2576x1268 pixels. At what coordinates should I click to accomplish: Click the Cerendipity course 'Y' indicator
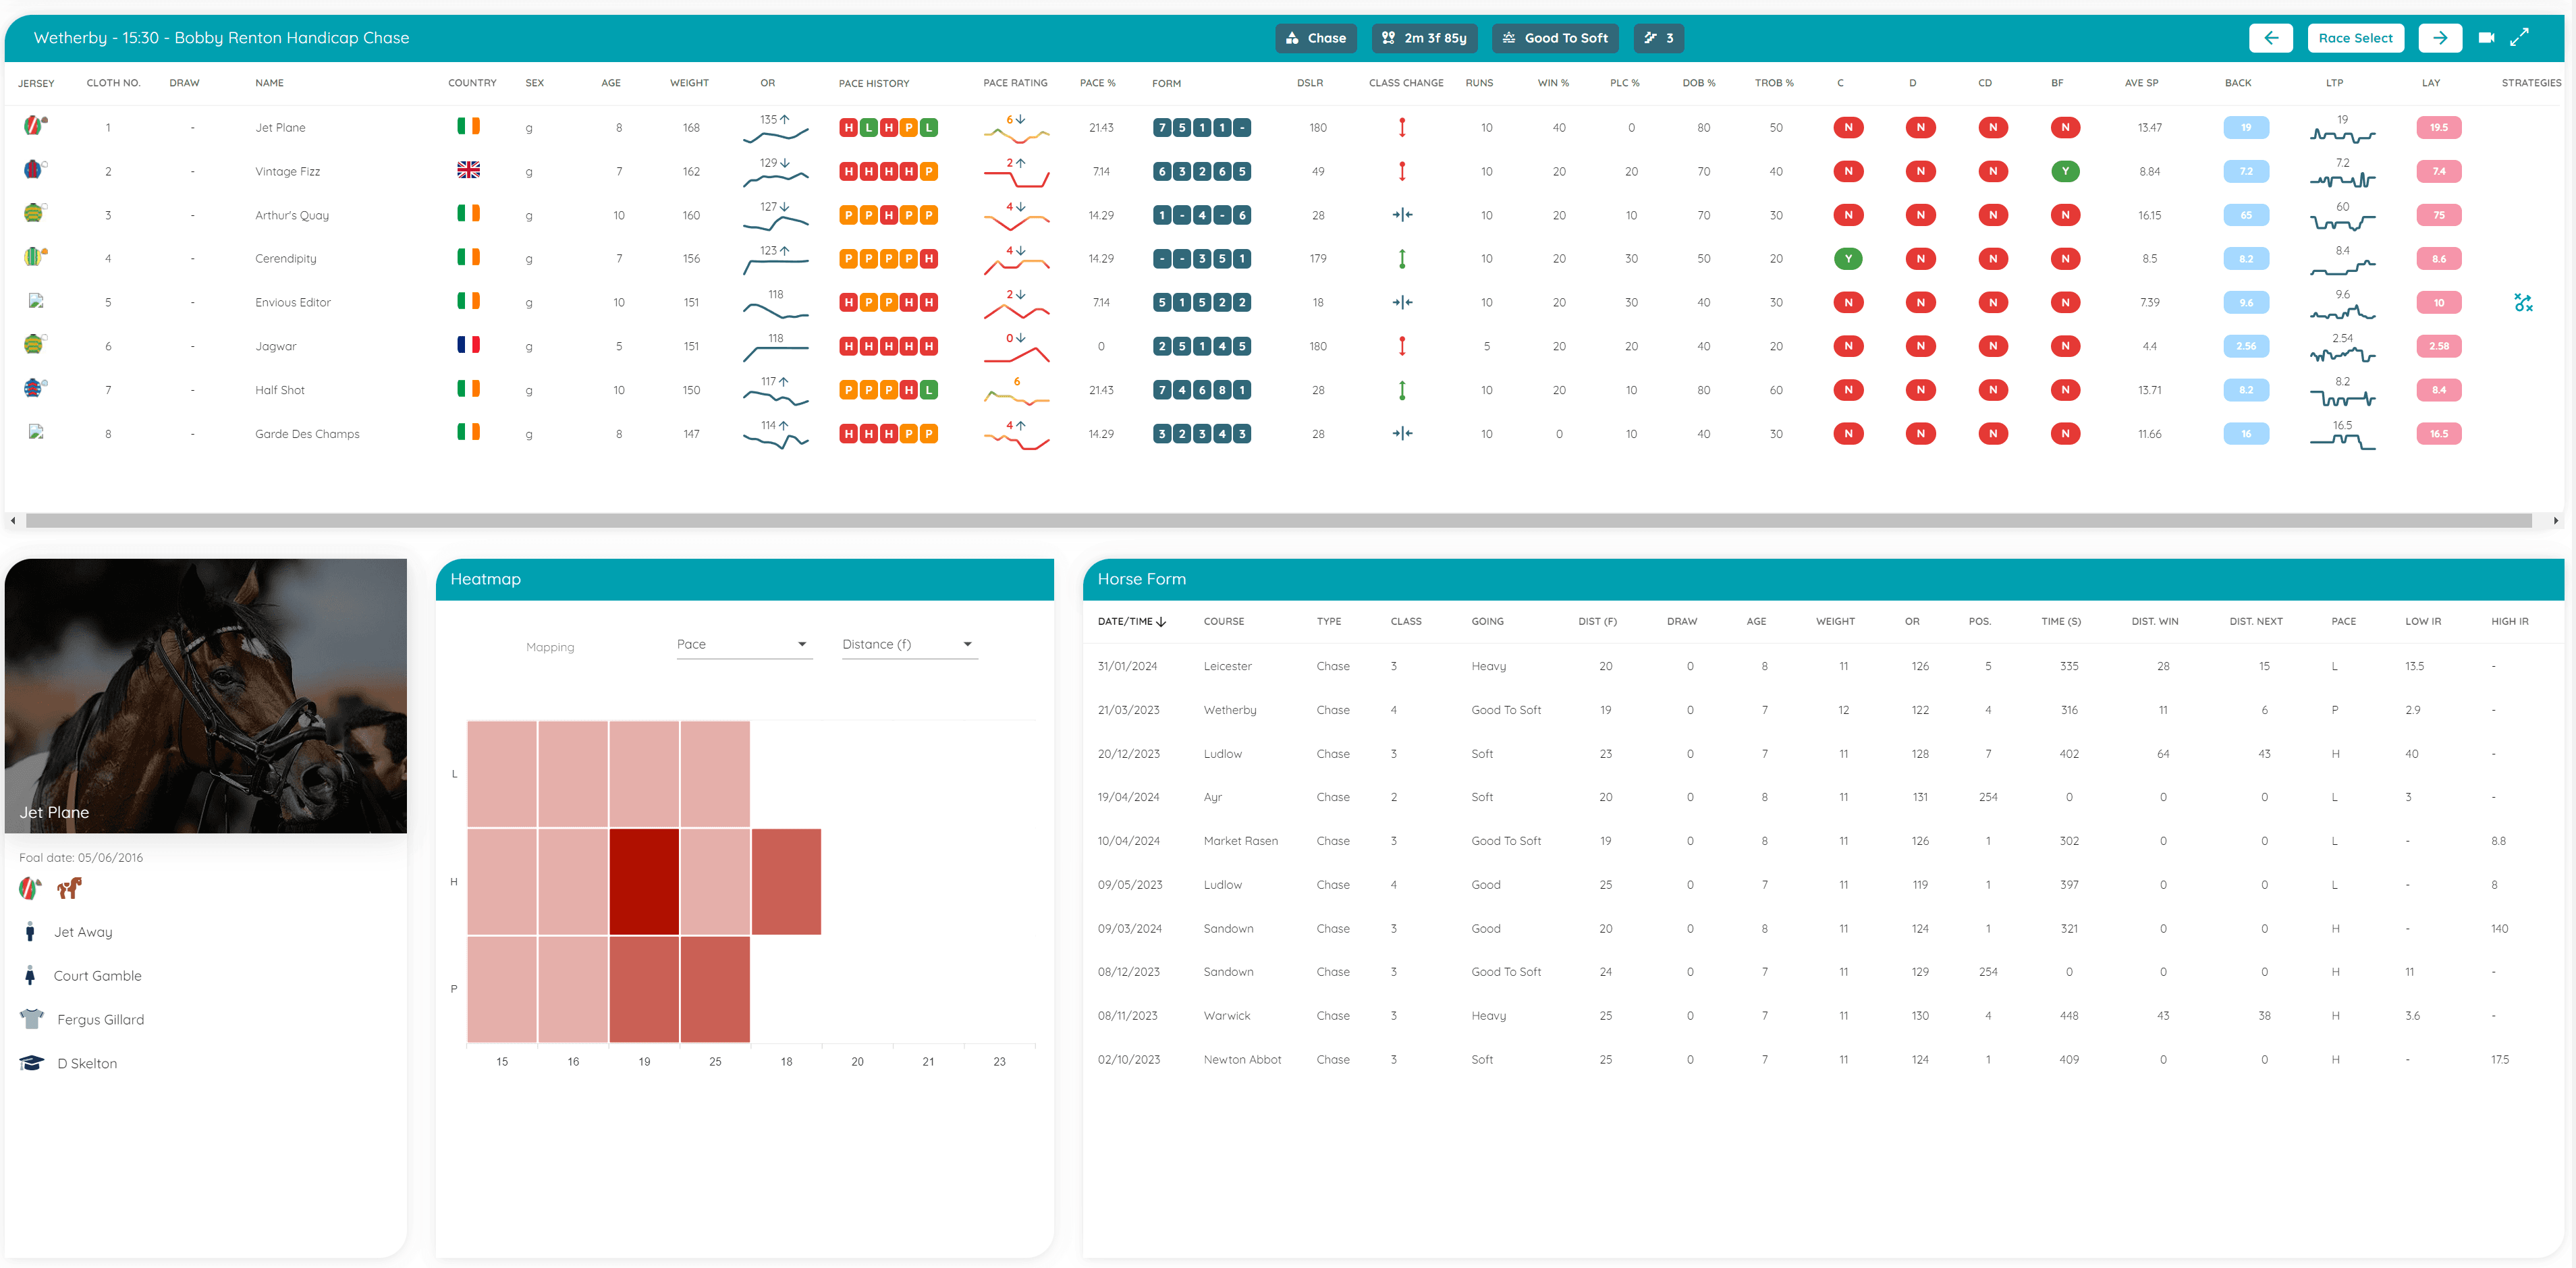click(x=1848, y=259)
